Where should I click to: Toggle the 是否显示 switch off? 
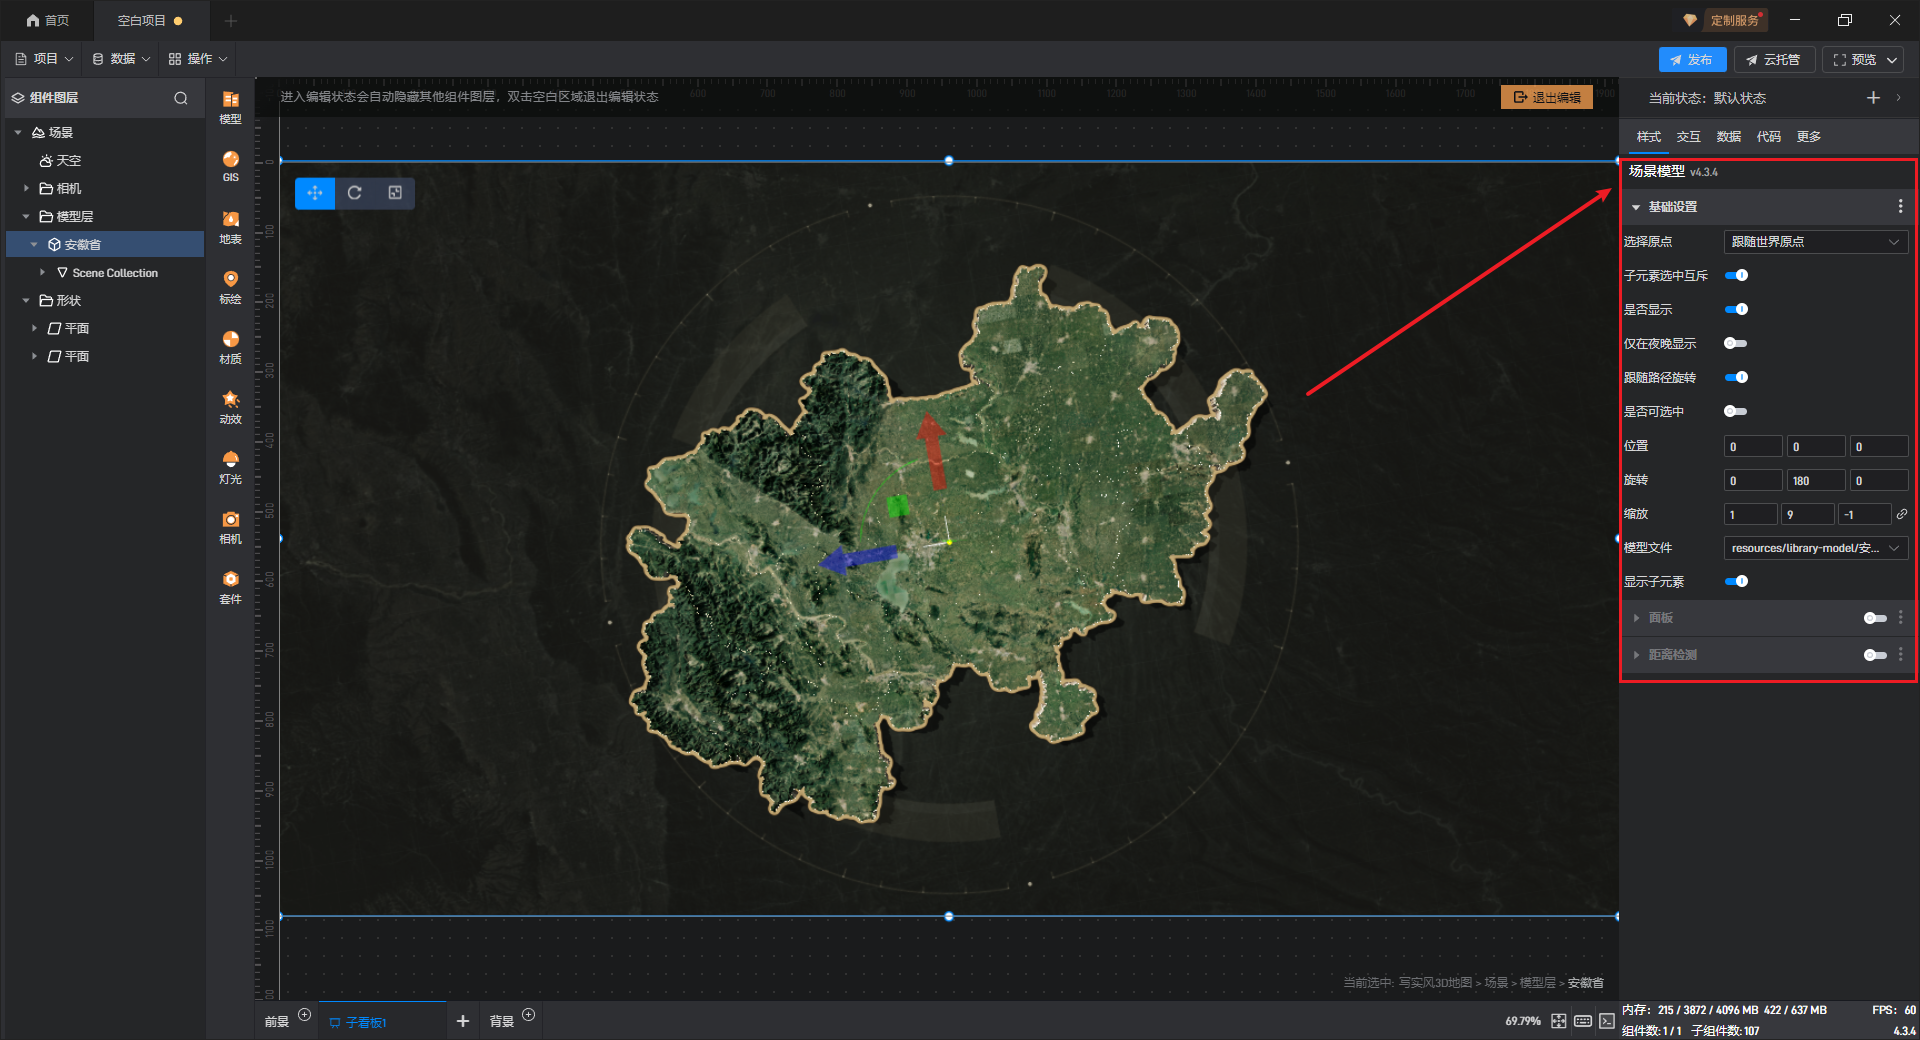(x=1736, y=309)
